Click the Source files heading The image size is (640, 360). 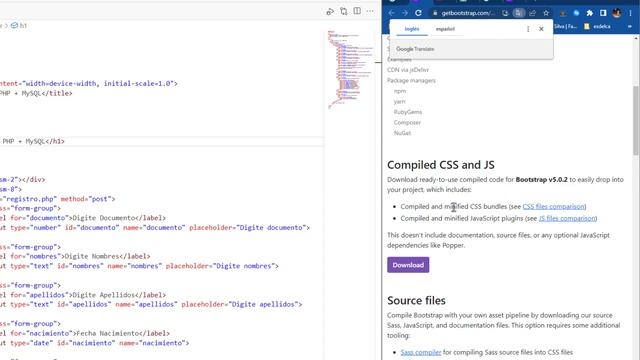tap(416, 300)
